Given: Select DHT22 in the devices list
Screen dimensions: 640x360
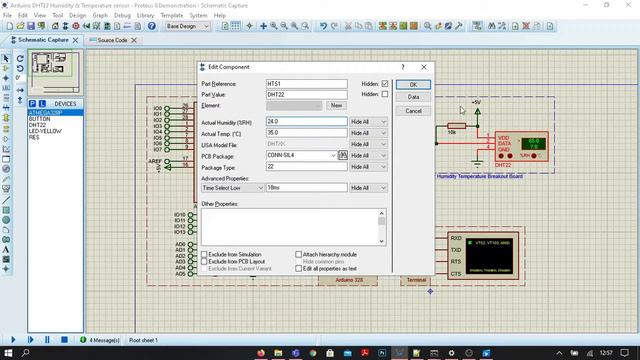Looking at the screenshot, I should [x=37, y=125].
